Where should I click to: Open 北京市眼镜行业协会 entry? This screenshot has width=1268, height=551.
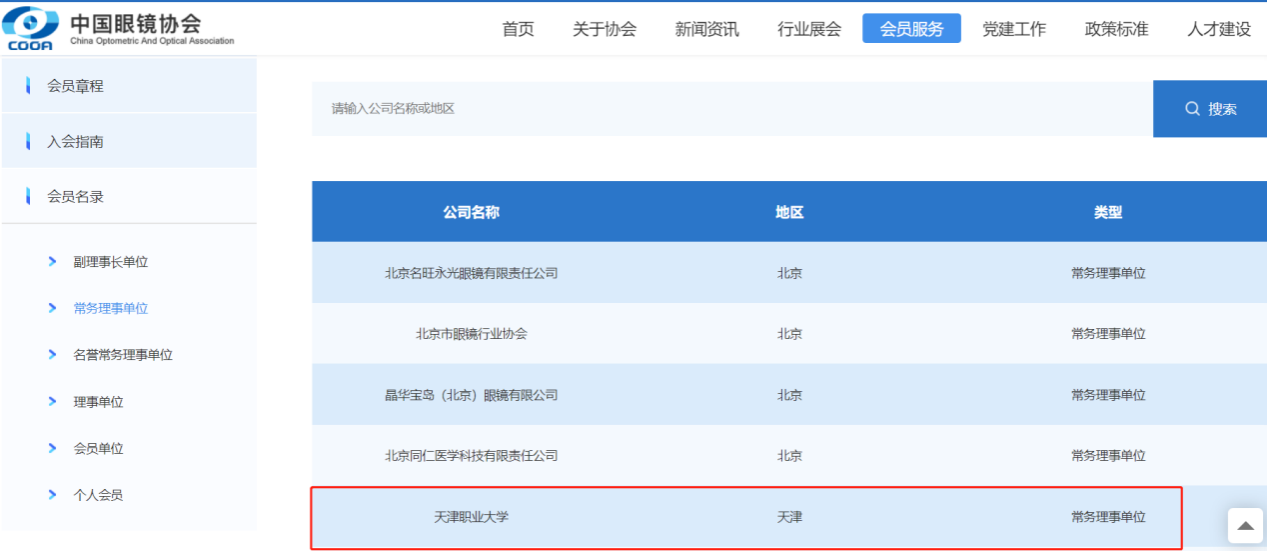click(471, 334)
